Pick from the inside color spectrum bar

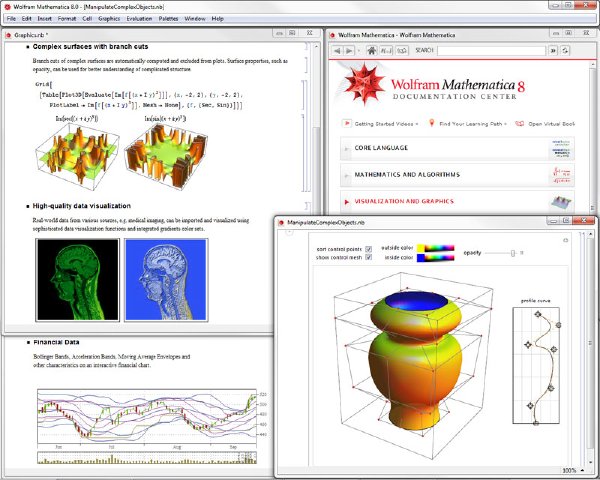[439, 258]
